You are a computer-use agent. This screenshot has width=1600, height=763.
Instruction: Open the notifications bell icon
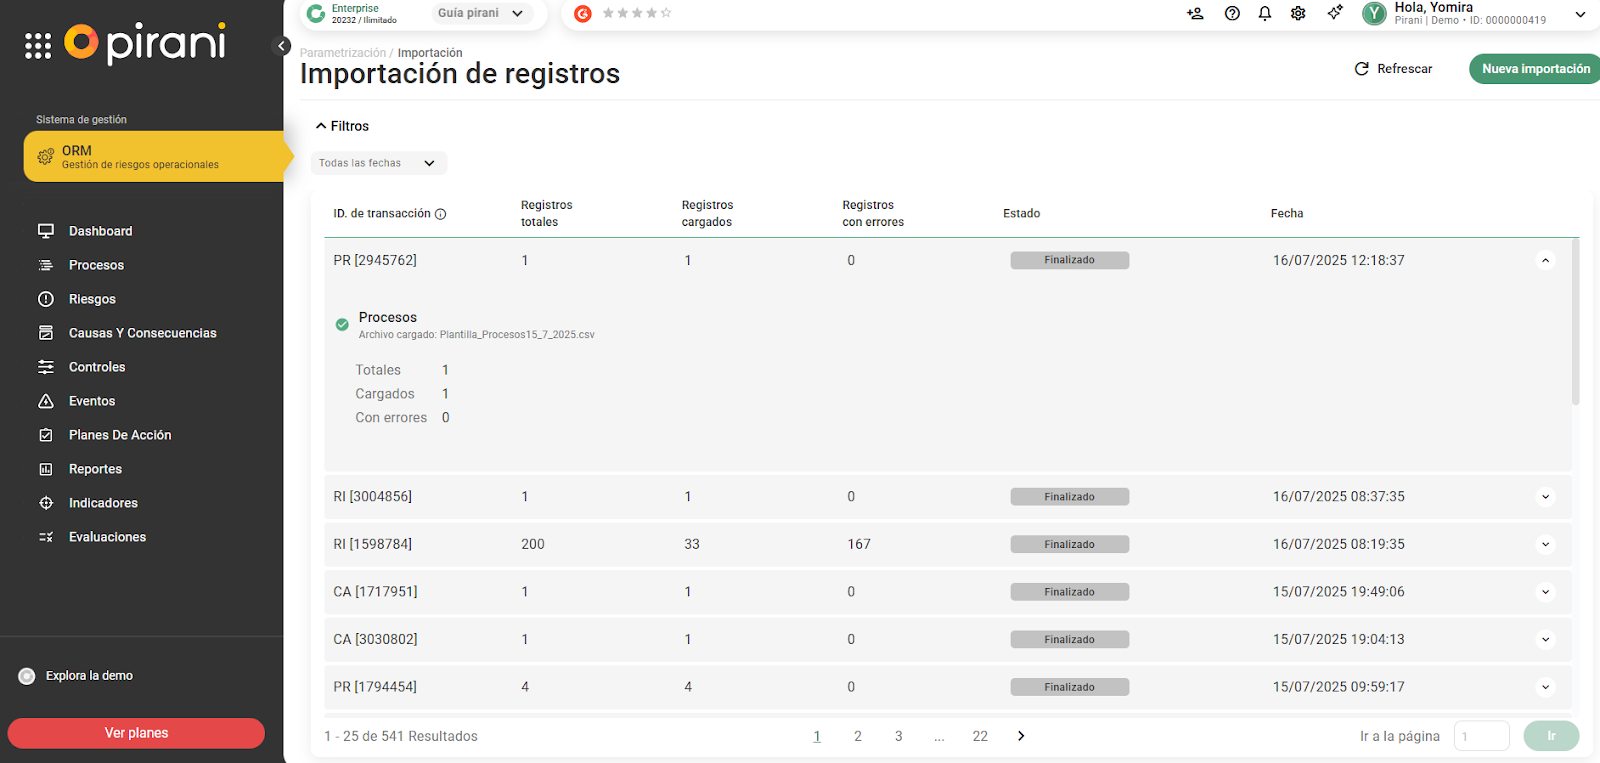click(x=1265, y=13)
